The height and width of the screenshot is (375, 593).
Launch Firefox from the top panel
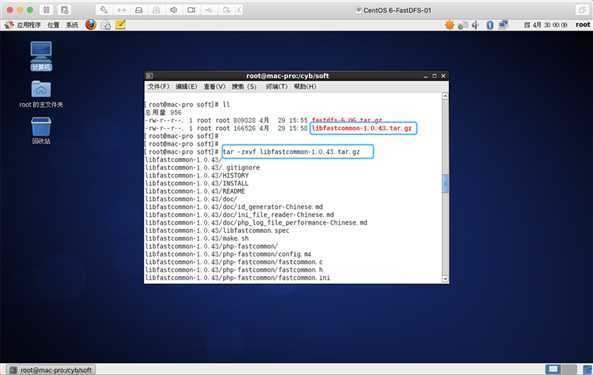(91, 25)
